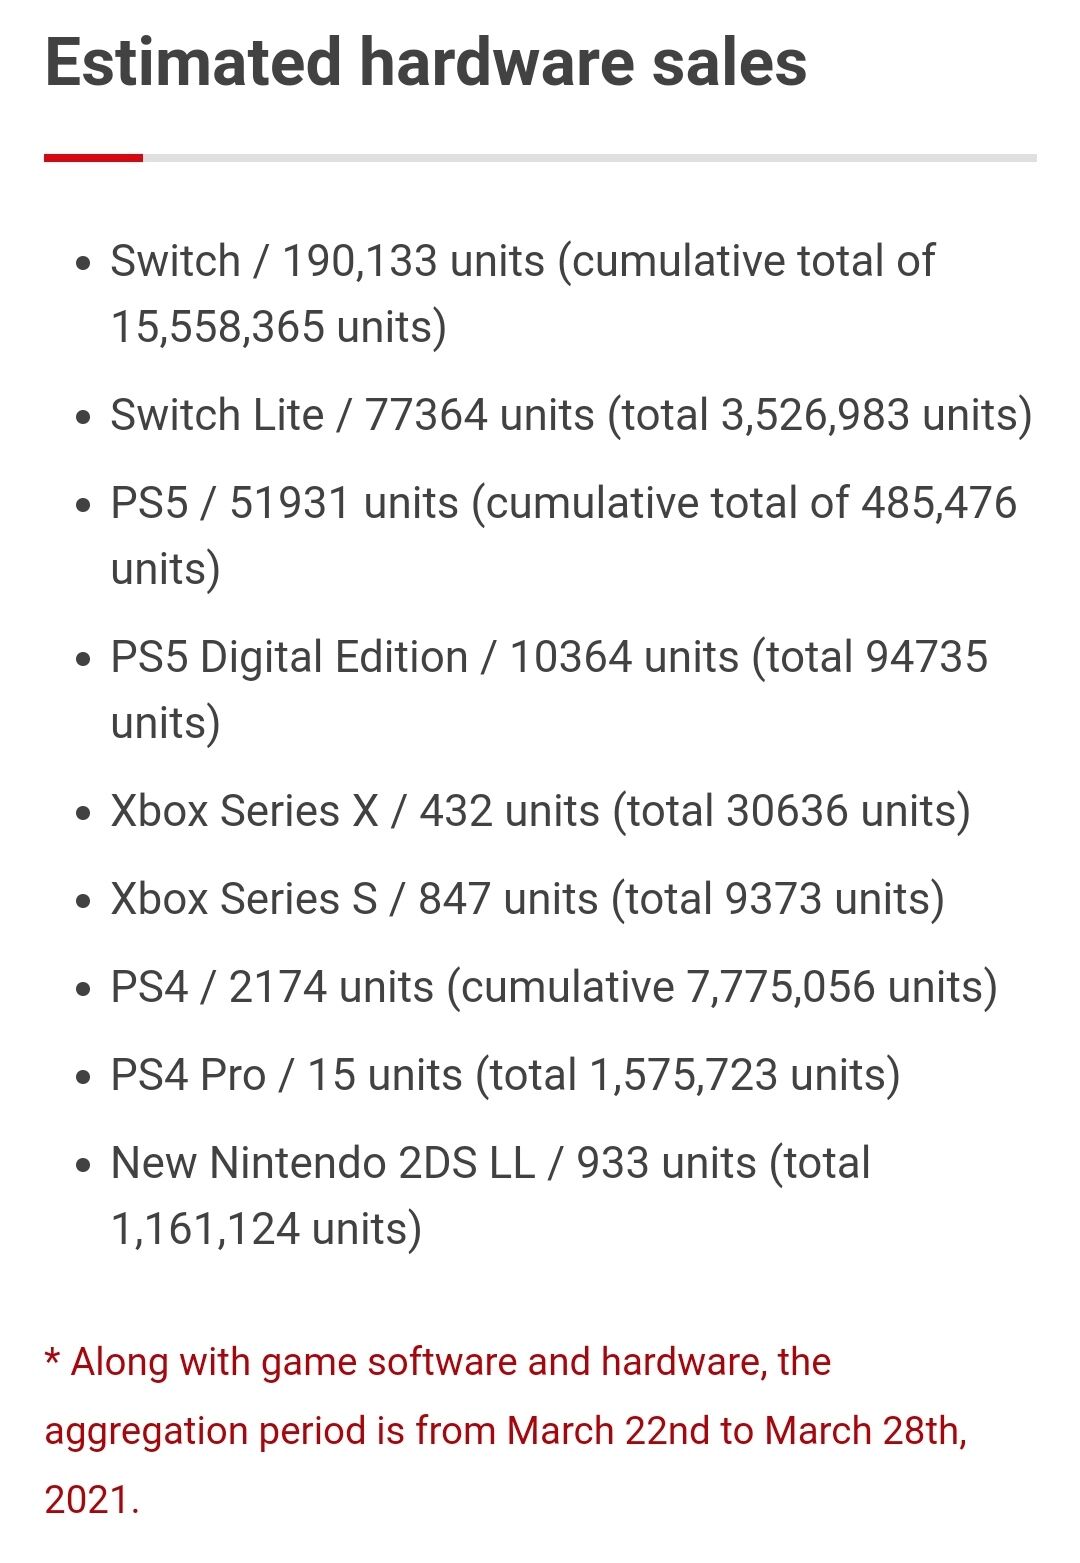
Task: Select the New Nintendo 2DS LL entry
Action: tap(490, 1196)
